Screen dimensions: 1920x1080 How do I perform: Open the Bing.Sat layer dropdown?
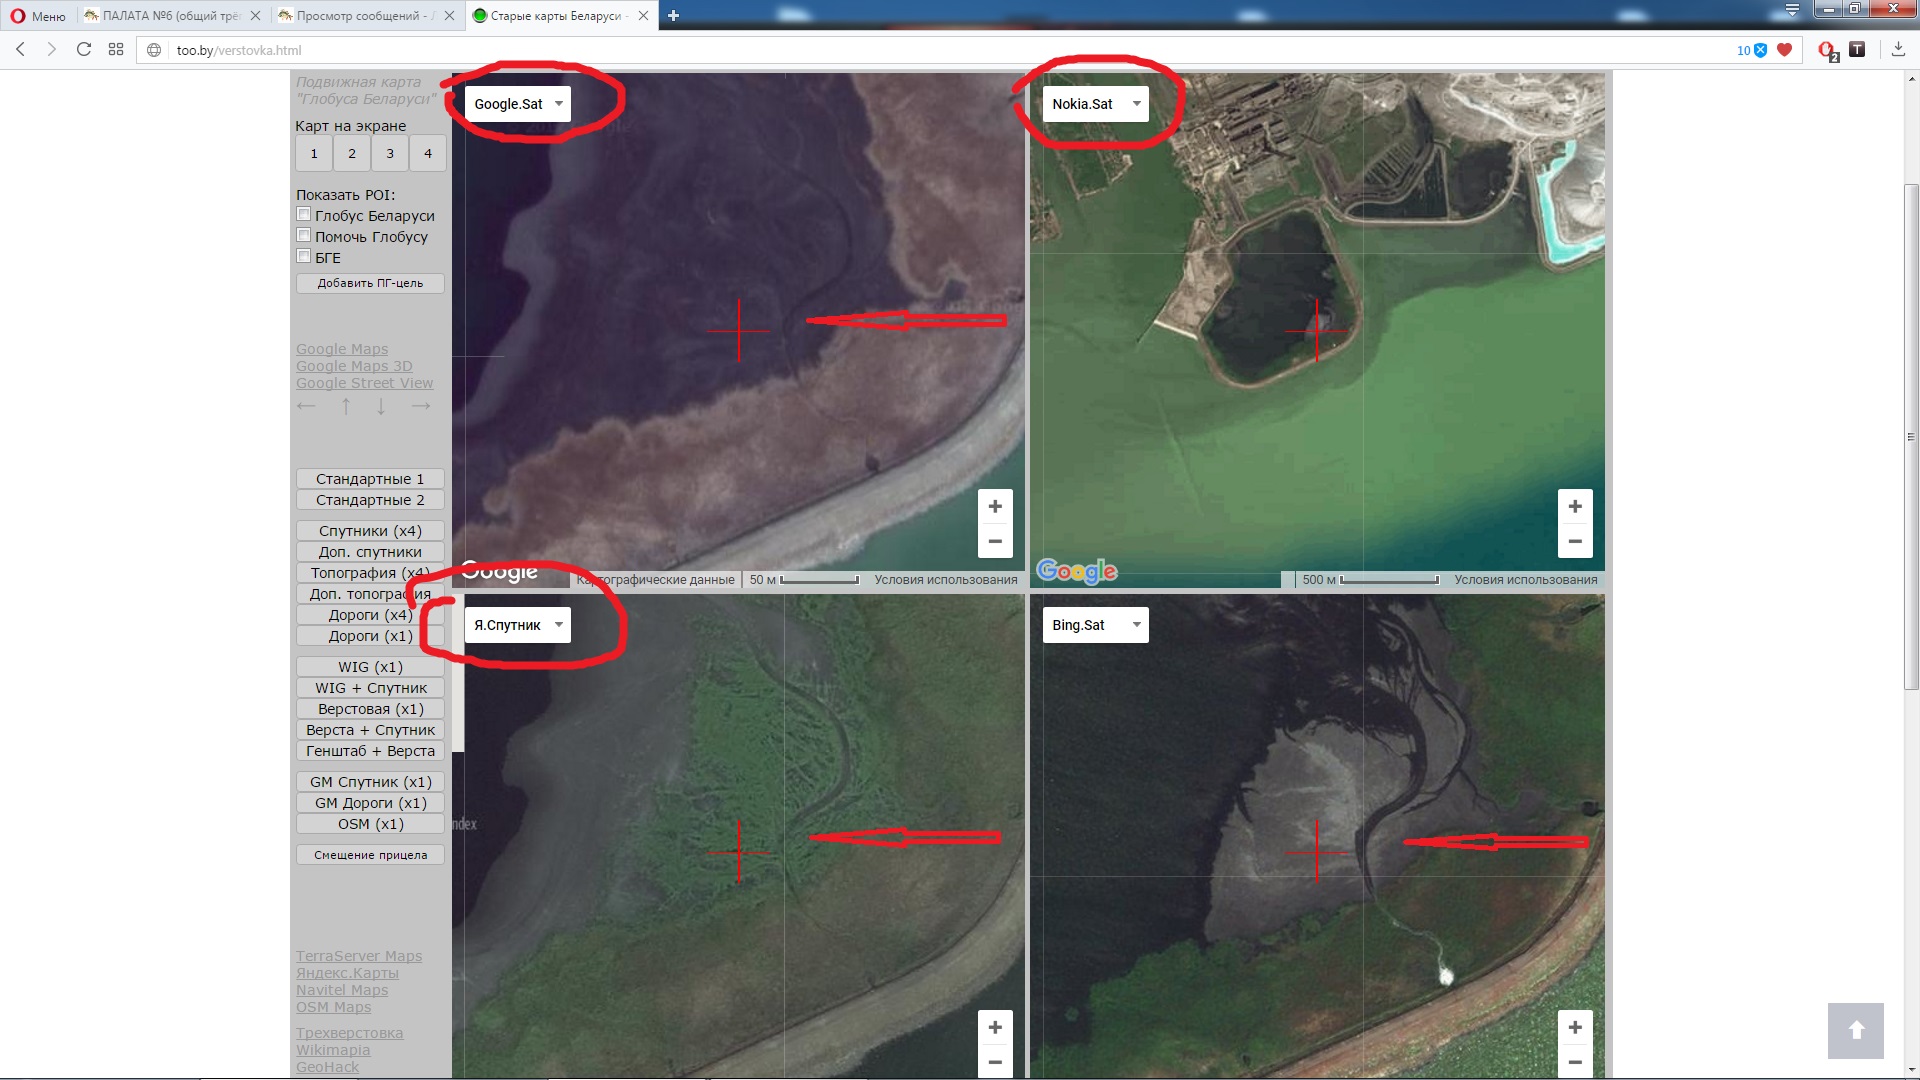click(1095, 625)
